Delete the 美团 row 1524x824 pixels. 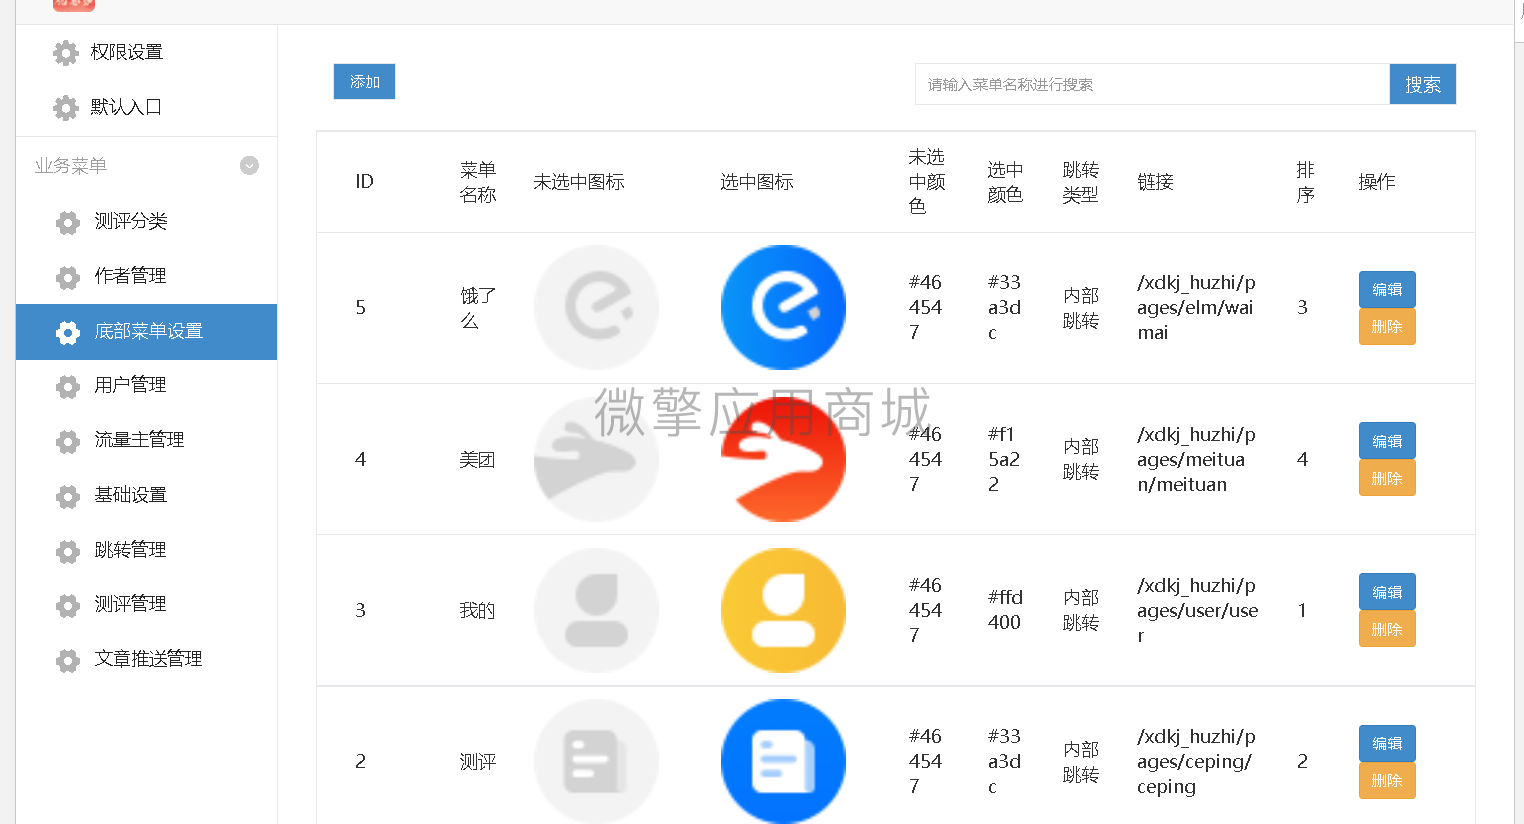click(x=1387, y=478)
